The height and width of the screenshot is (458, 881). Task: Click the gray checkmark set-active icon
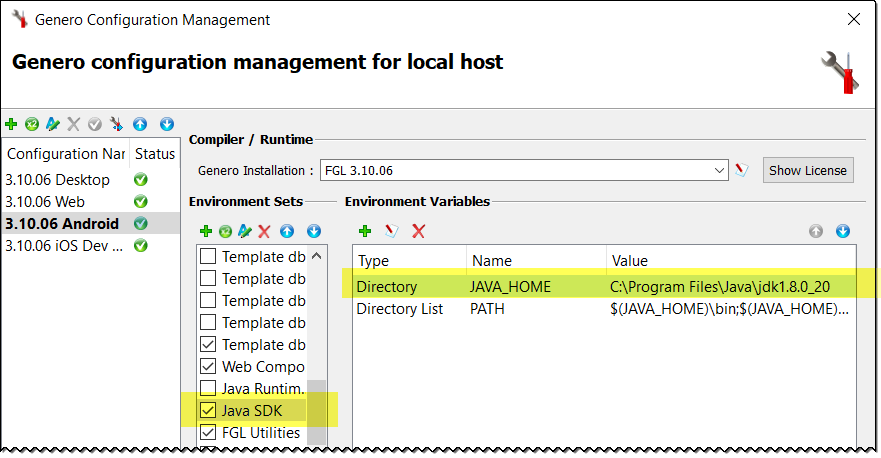[95, 124]
